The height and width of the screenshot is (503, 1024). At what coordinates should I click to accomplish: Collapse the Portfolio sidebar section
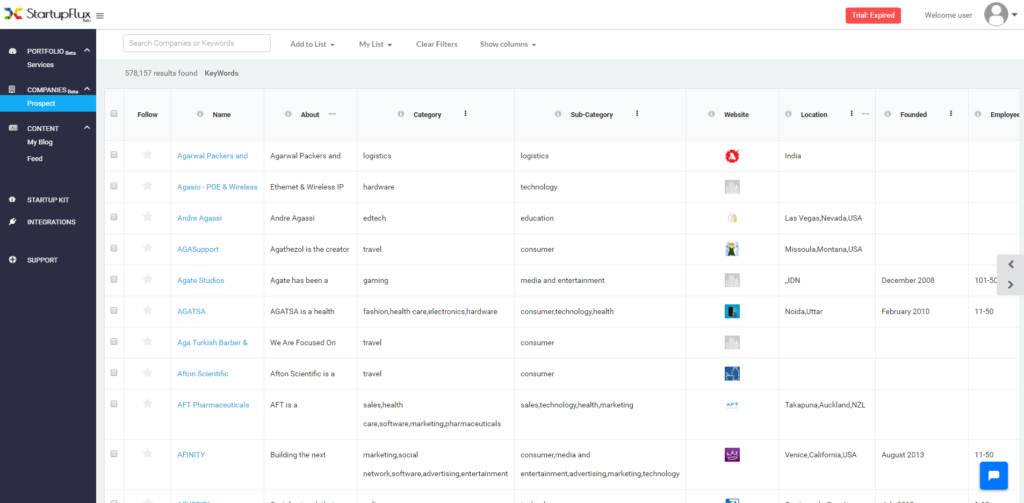(x=88, y=51)
